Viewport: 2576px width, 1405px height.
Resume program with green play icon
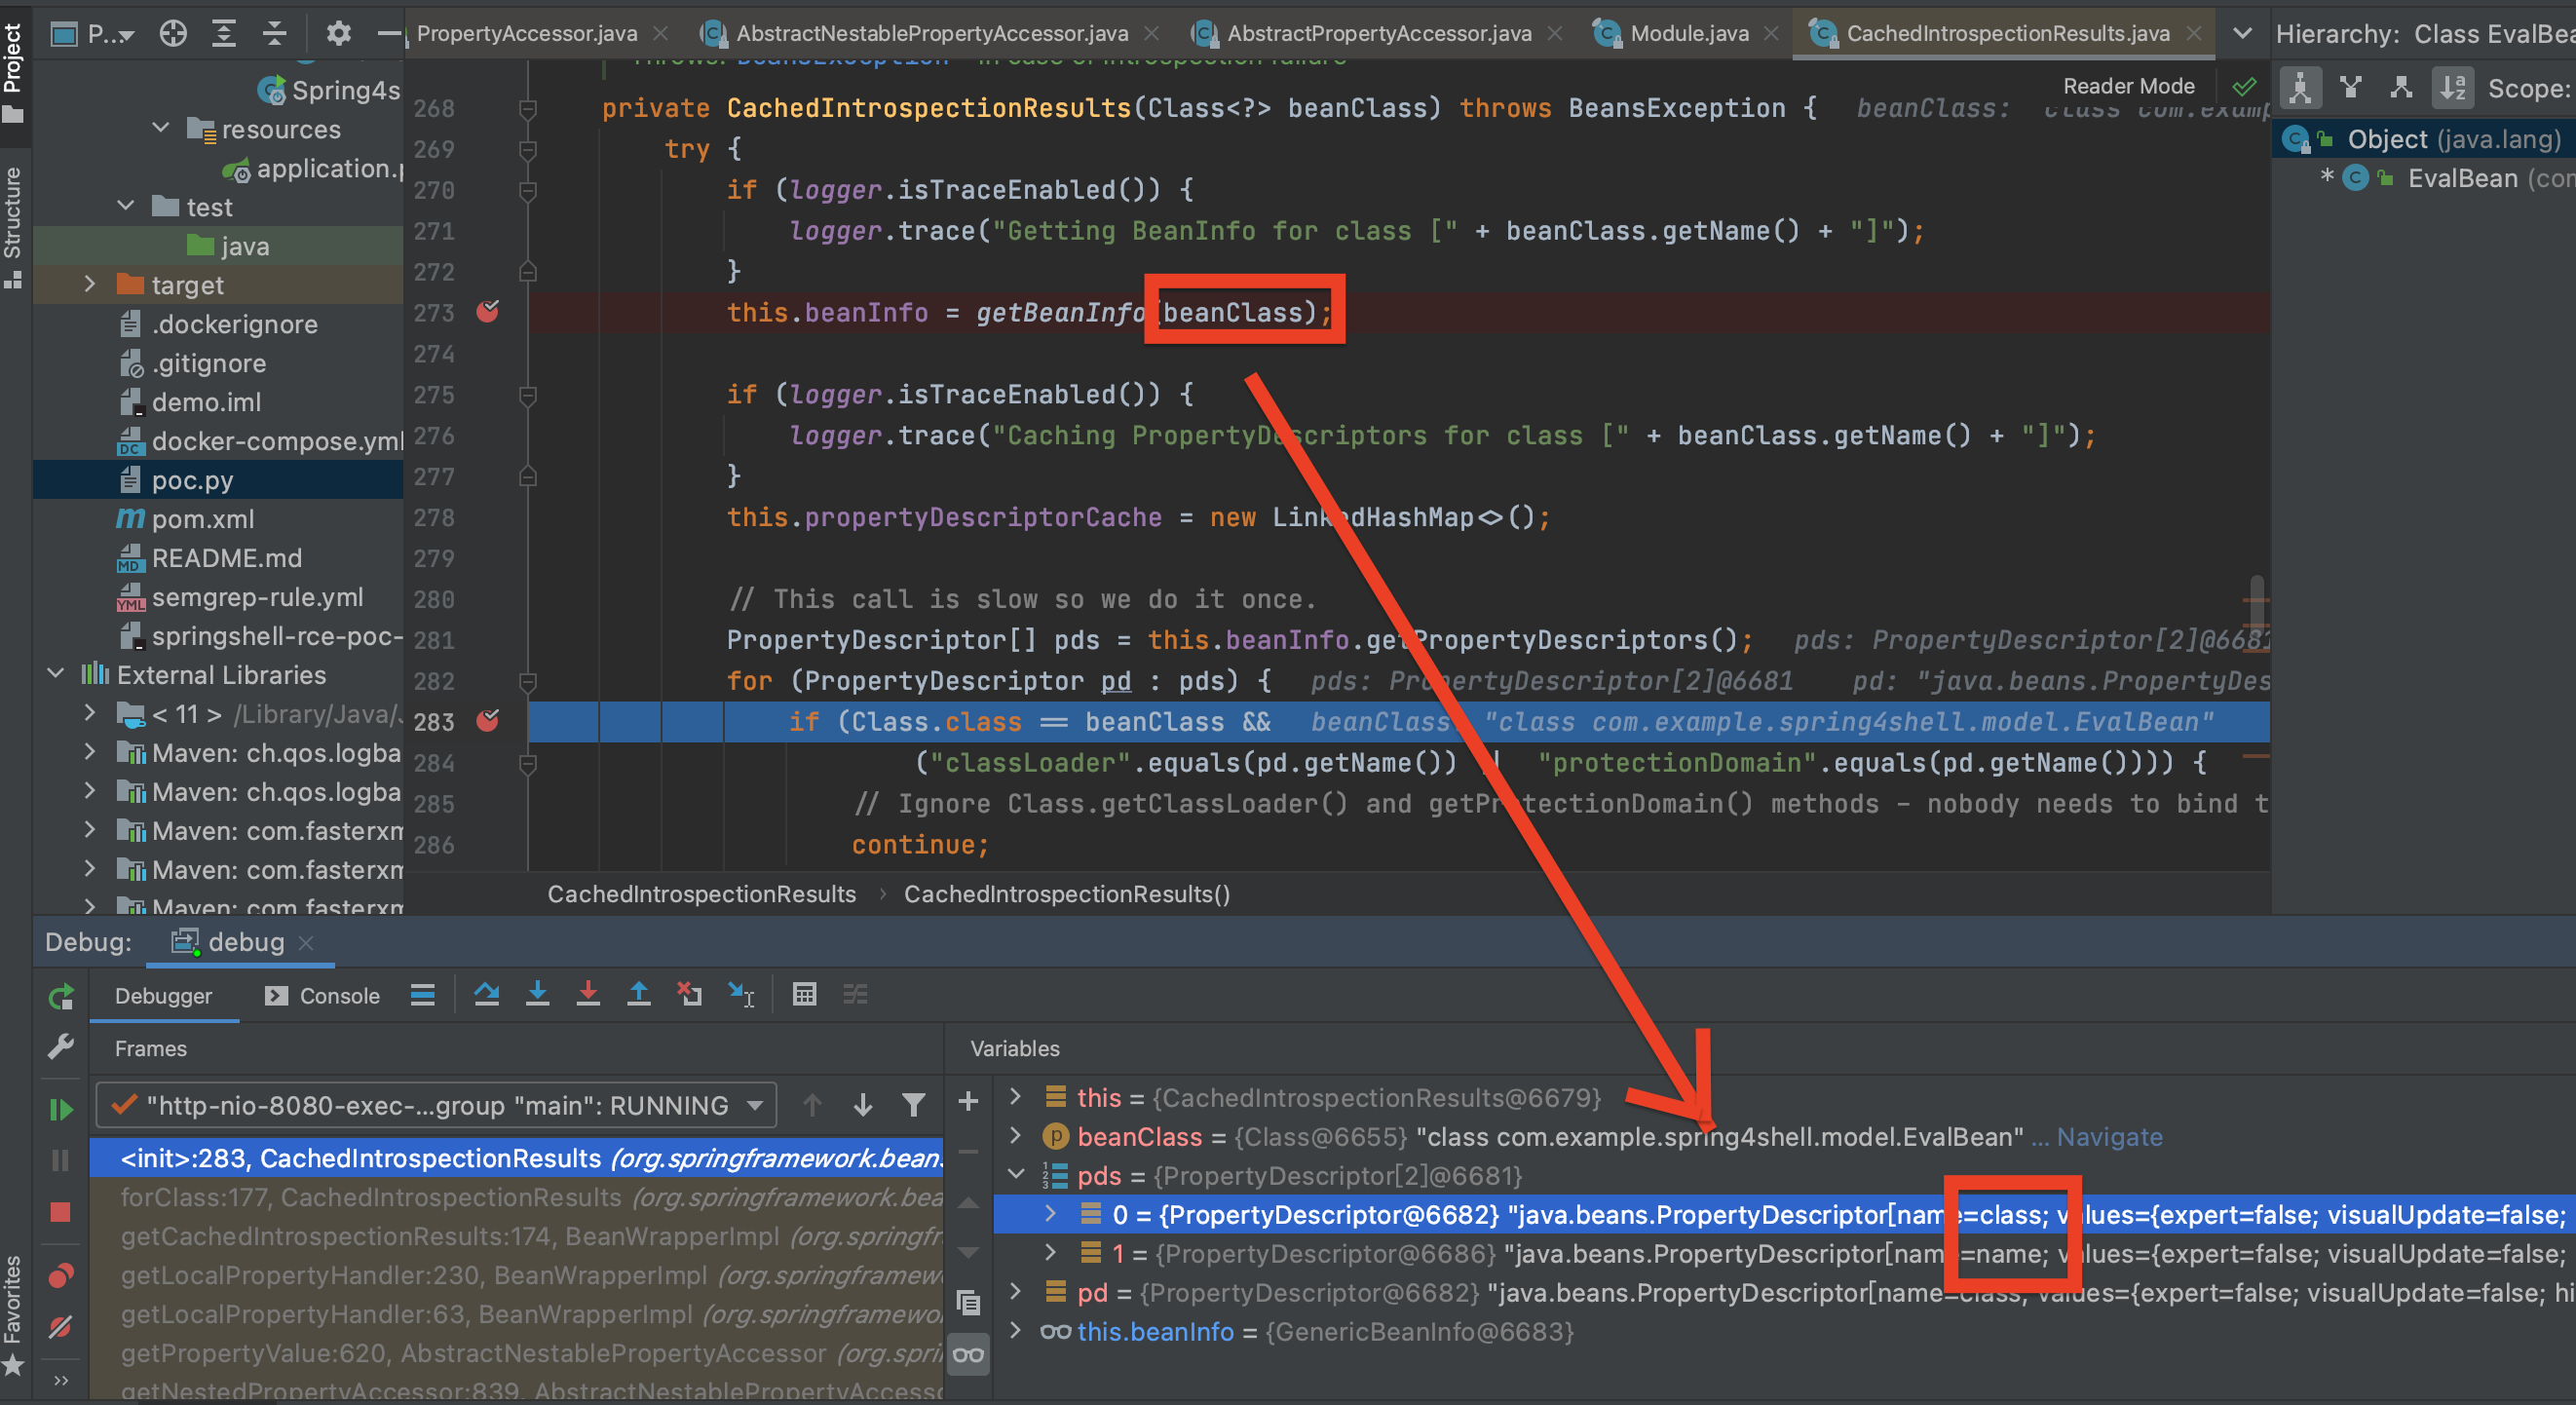tap(61, 1109)
